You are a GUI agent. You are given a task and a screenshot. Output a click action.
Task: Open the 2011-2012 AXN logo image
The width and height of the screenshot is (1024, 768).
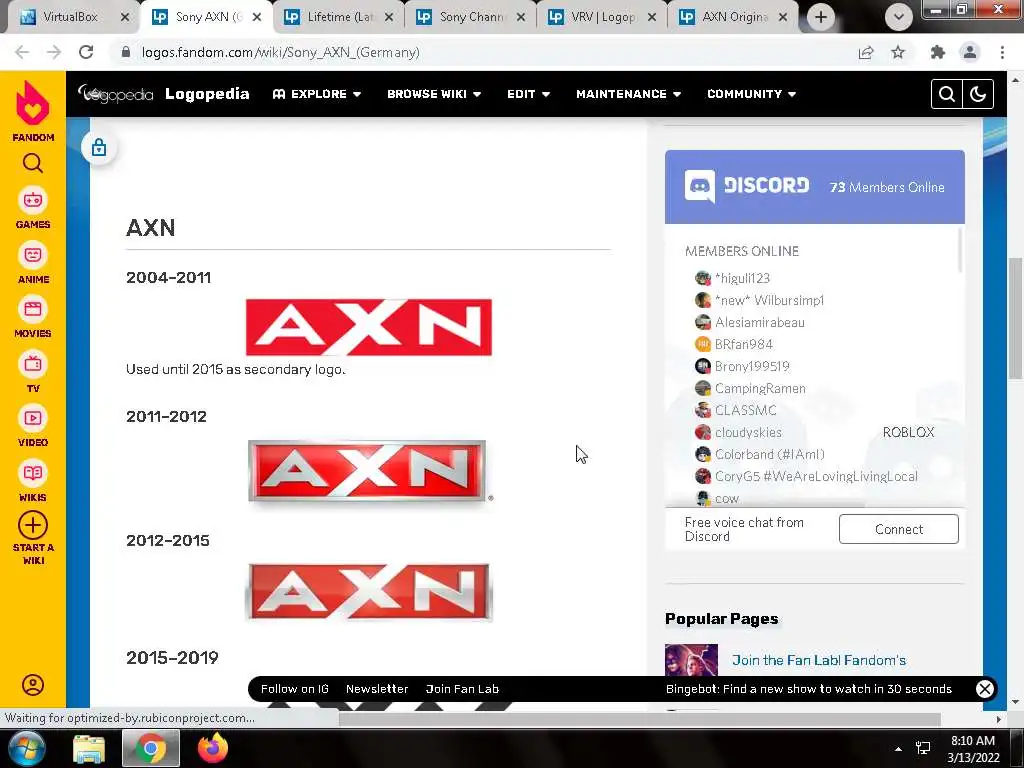[x=370, y=472]
